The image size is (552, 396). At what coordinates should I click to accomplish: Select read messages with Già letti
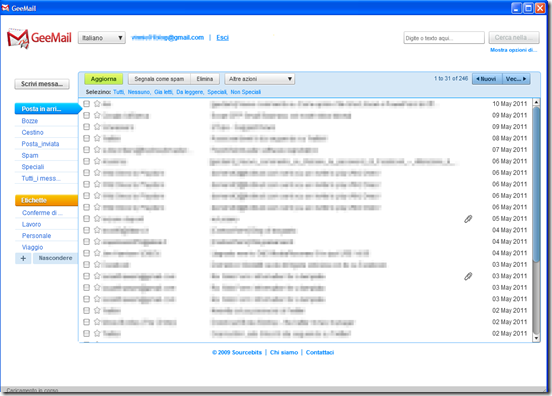(x=163, y=92)
